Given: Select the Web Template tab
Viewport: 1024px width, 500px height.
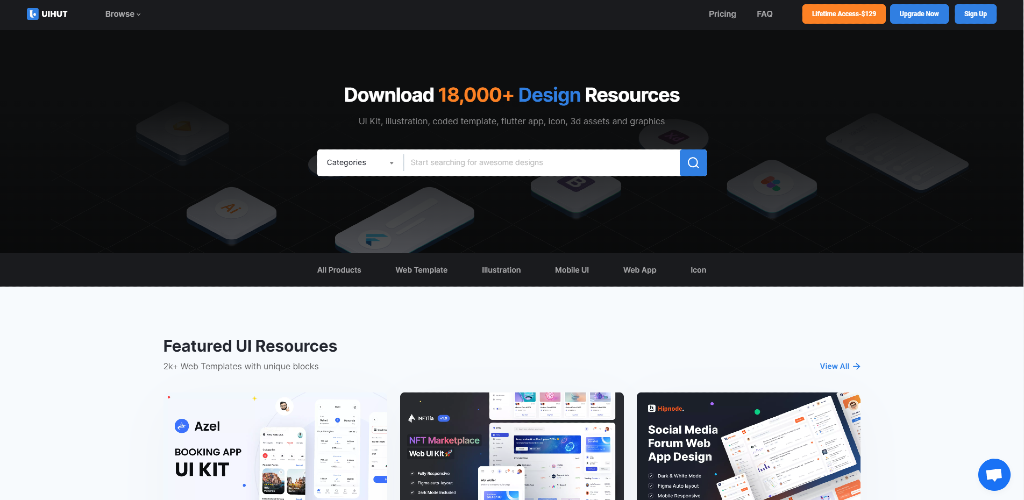Looking at the screenshot, I should pyautogui.click(x=421, y=270).
